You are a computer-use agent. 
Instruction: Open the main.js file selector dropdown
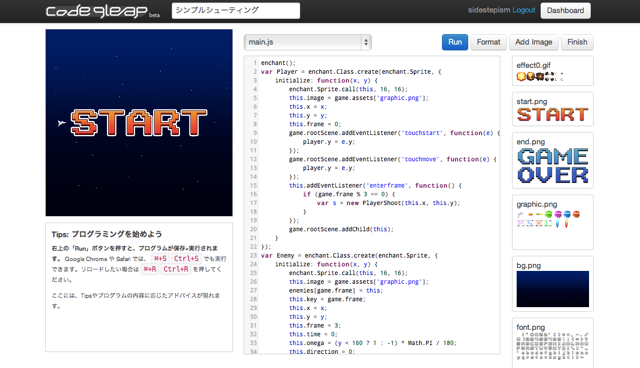(307, 42)
